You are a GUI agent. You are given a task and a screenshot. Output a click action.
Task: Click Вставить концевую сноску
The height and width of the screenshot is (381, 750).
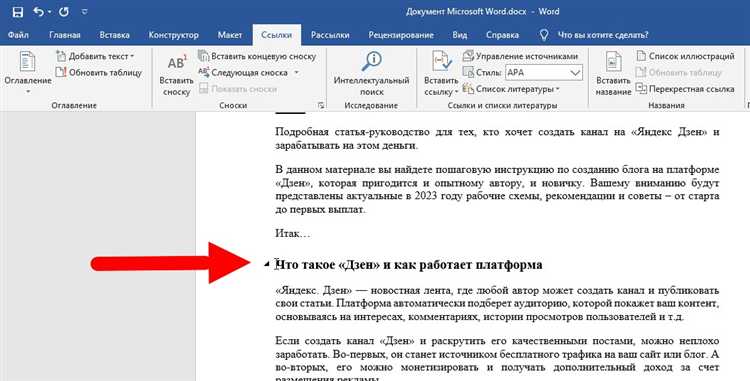coord(257,56)
